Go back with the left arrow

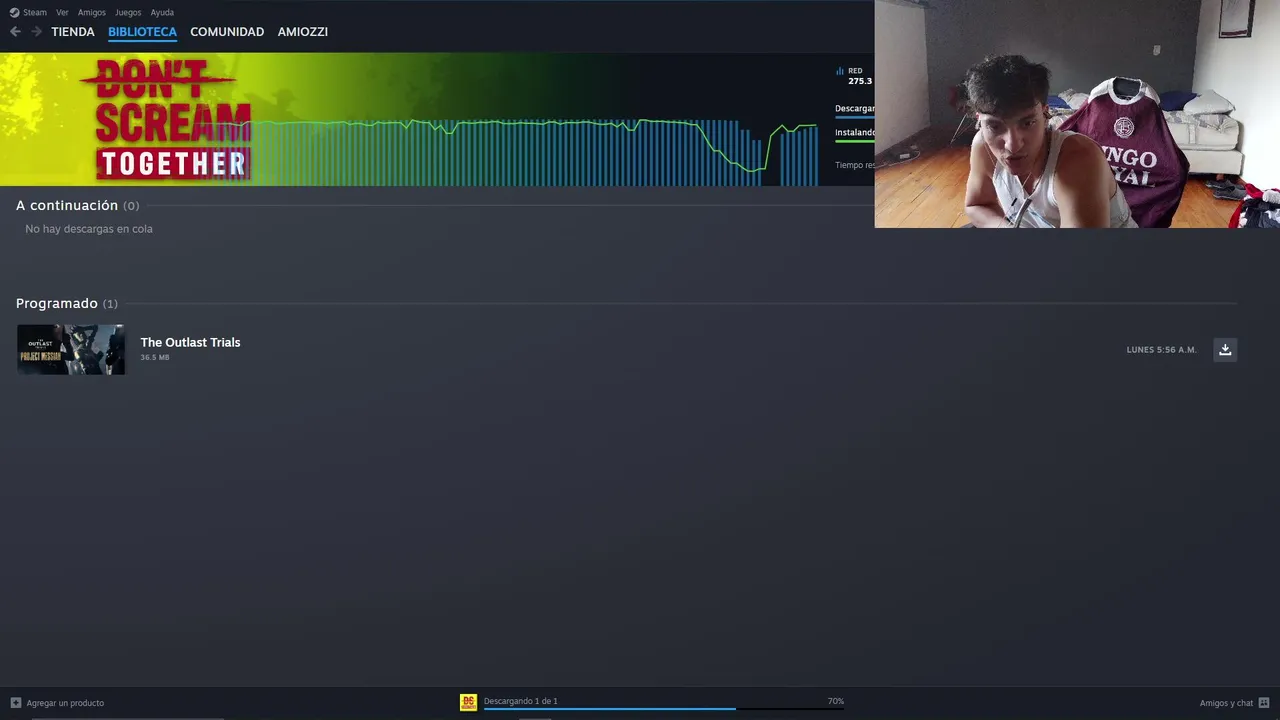pyautogui.click(x=15, y=32)
